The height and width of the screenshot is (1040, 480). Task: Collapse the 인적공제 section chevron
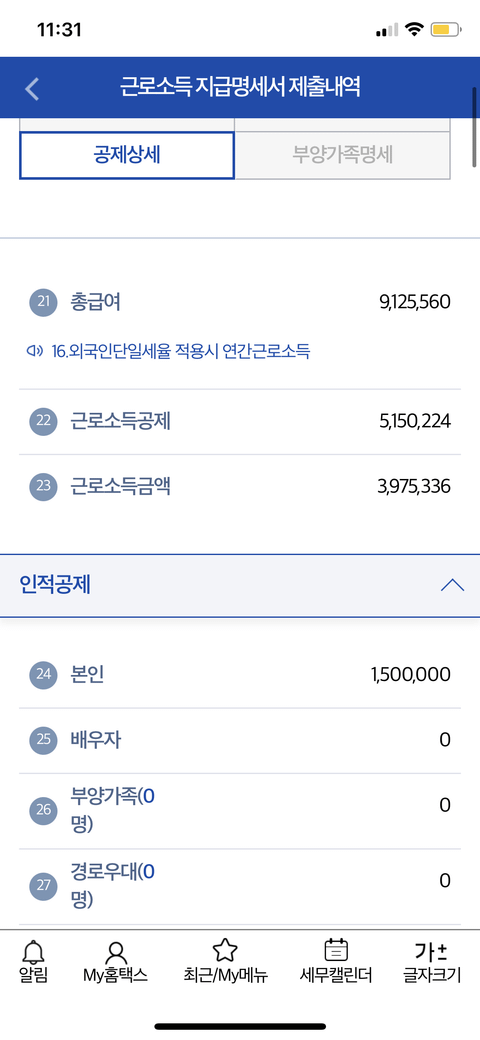[452, 585]
